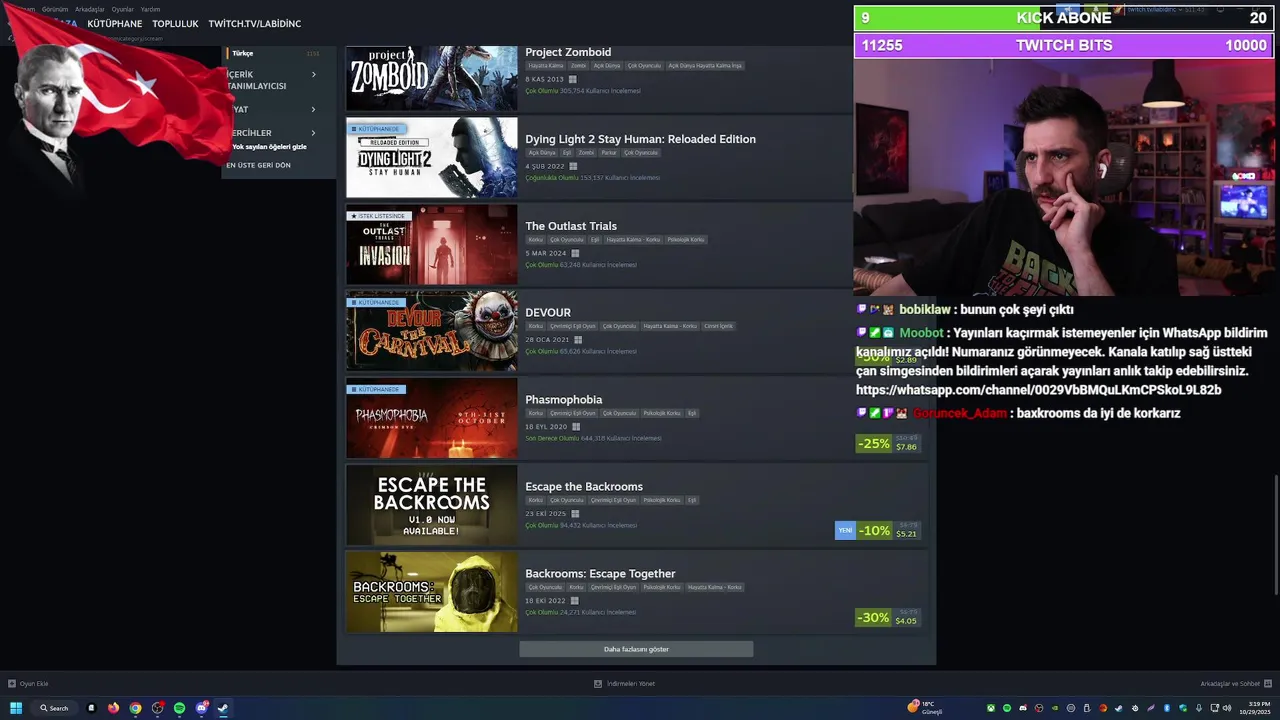Switch to the TOPLULUK community tab
Viewport: 1280px width, 720px height.
pos(175,23)
